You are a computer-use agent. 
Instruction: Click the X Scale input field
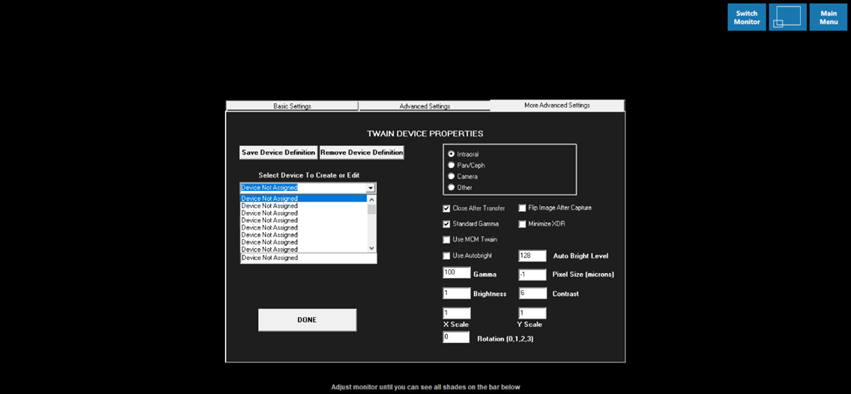tap(456, 313)
